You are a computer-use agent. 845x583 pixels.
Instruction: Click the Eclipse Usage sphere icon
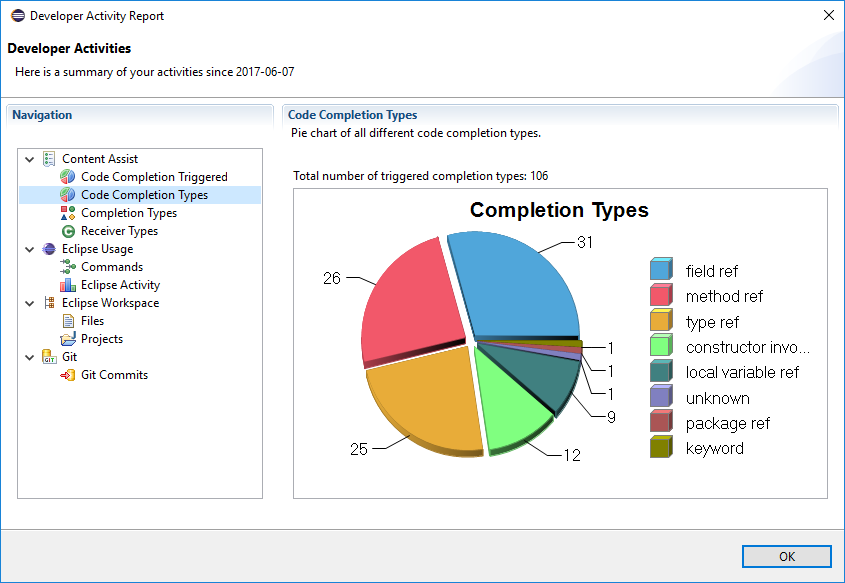[49, 249]
